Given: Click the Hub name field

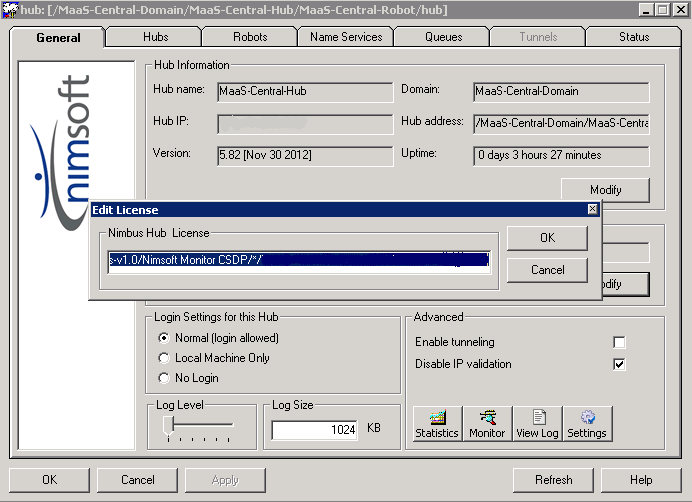Looking at the screenshot, I should point(305,92).
